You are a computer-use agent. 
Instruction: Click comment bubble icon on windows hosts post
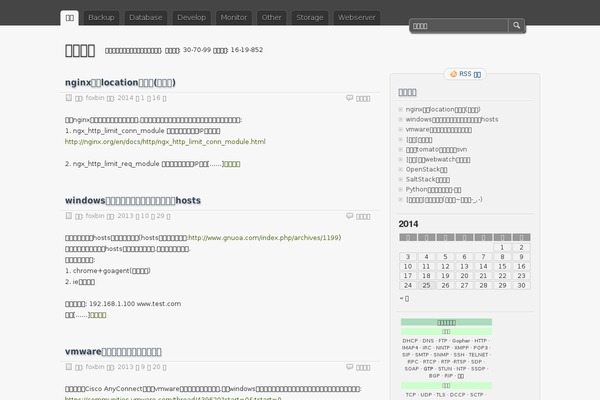coord(349,216)
